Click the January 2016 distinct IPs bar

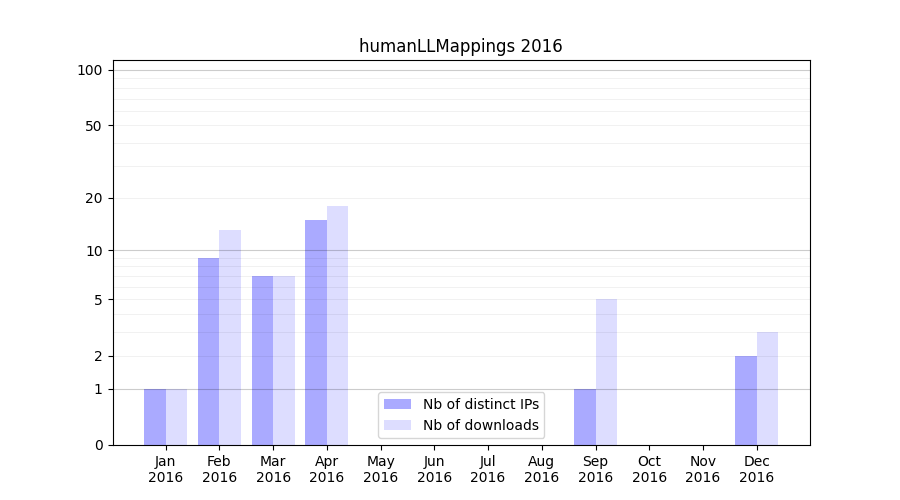(x=155, y=417)
